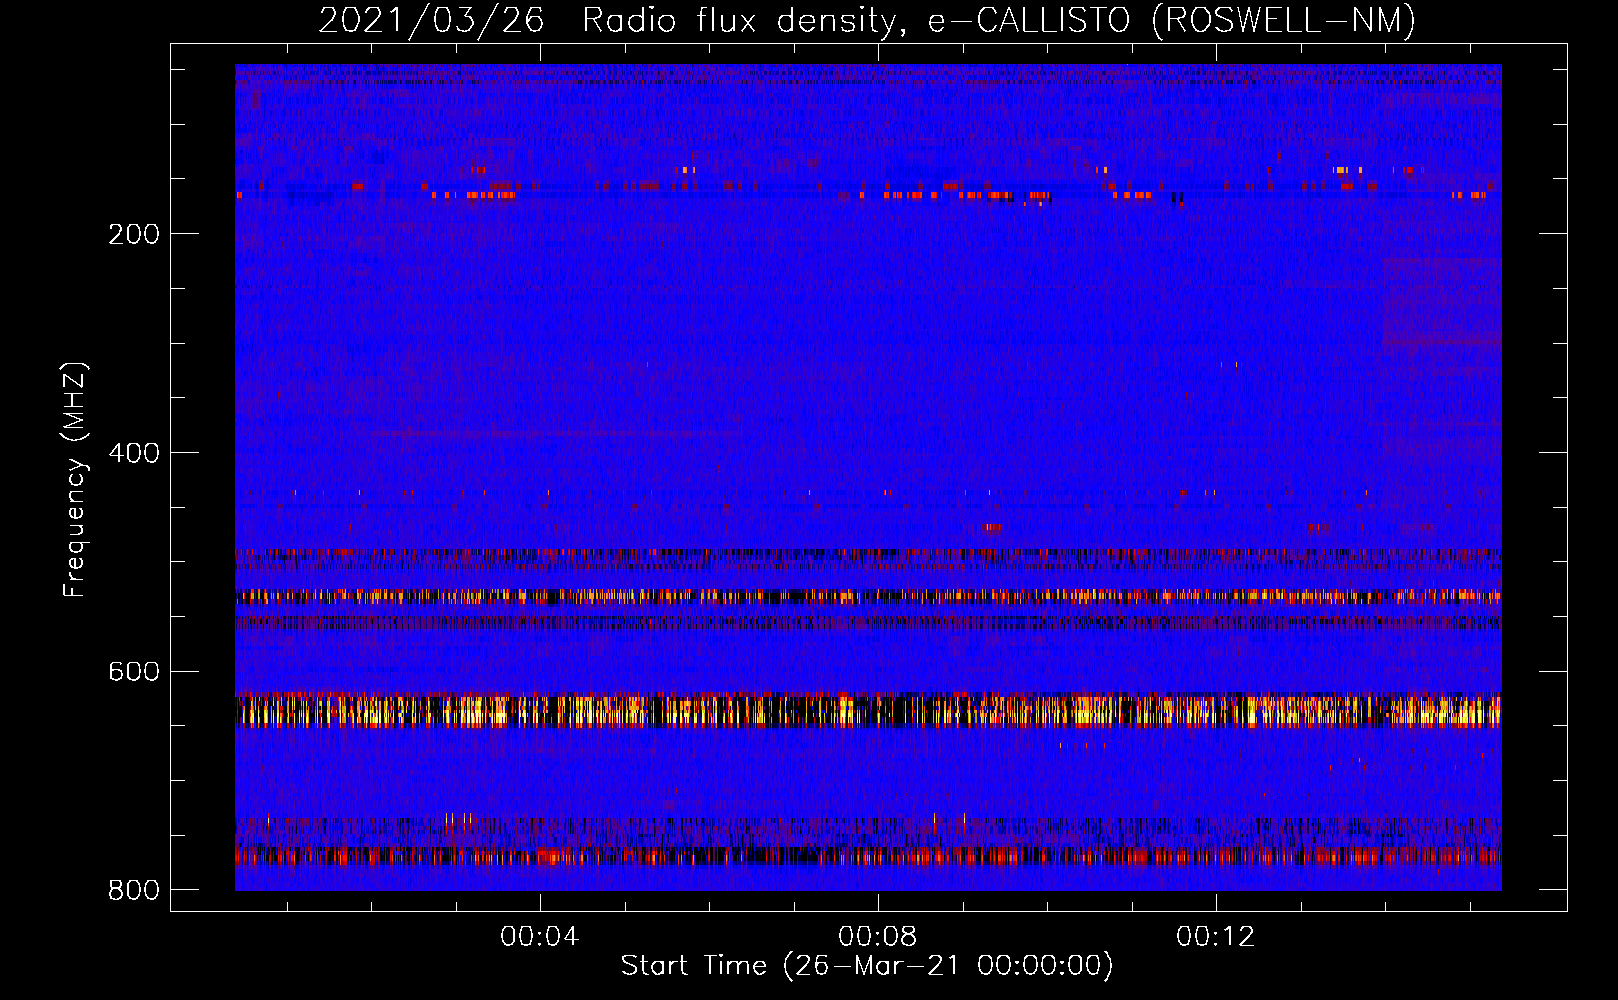1618x1000 pixels.
Task: Click the bright yellow interference band near 640 MHz
Action: point(868,710)
